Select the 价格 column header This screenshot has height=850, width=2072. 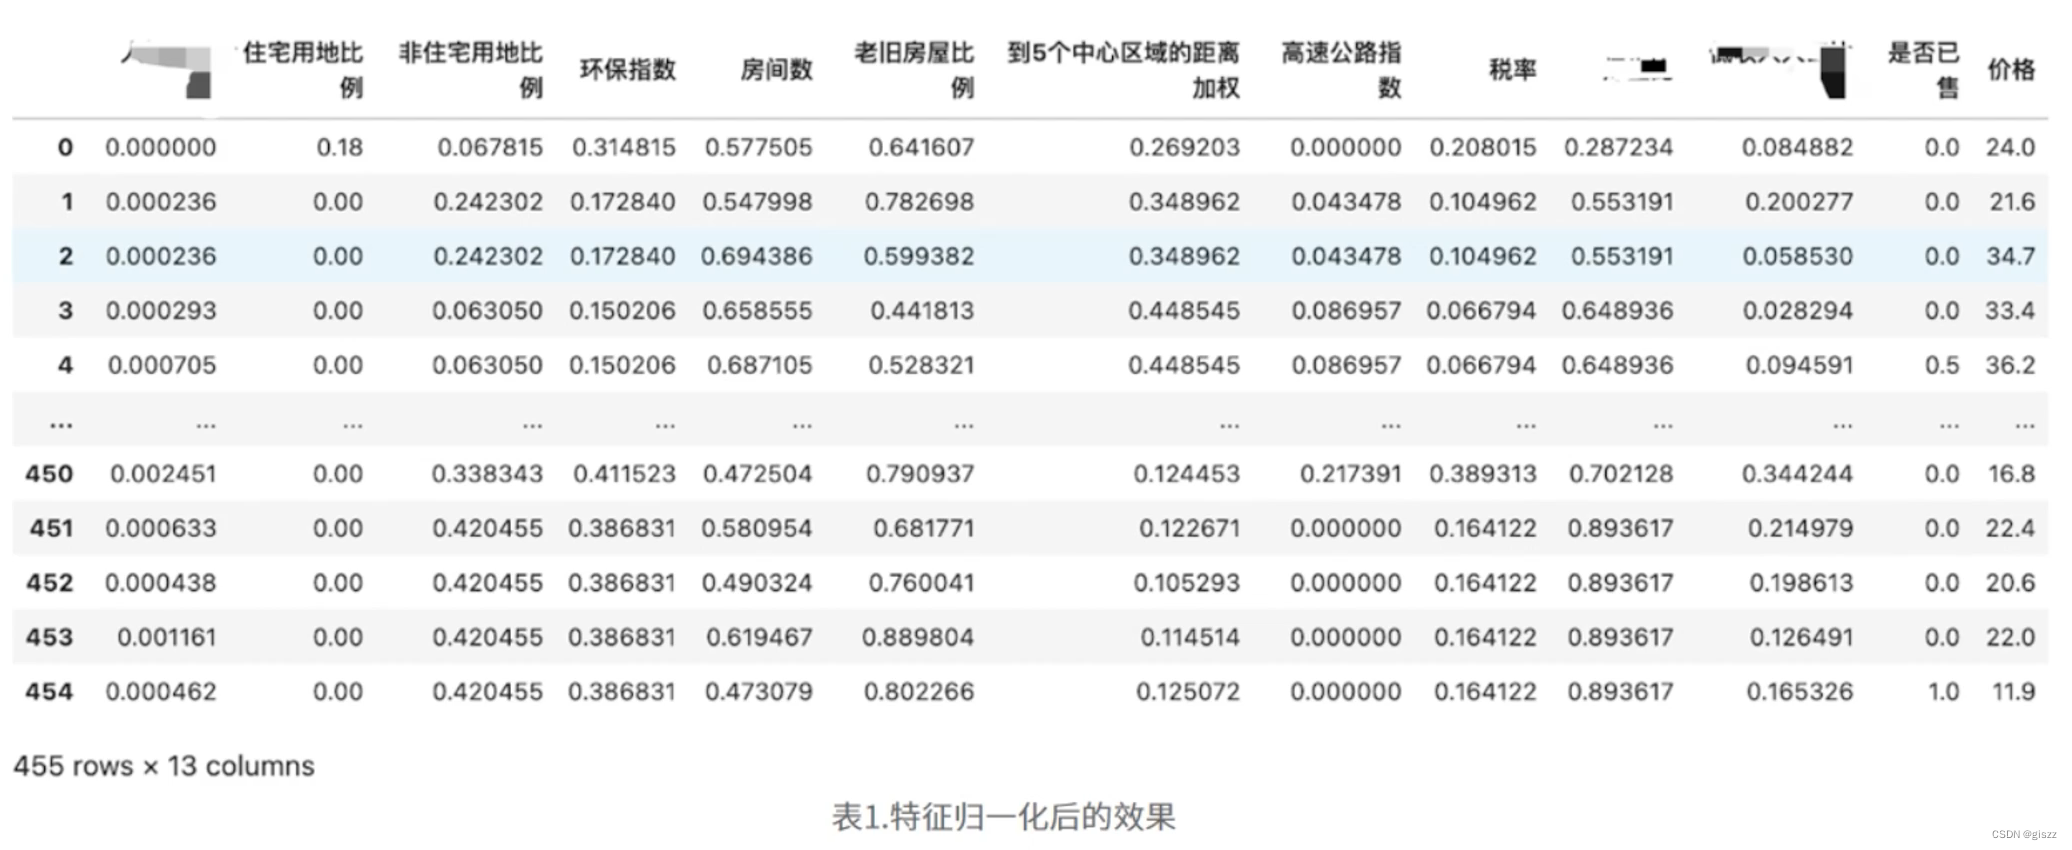[x=2011, y=70]
